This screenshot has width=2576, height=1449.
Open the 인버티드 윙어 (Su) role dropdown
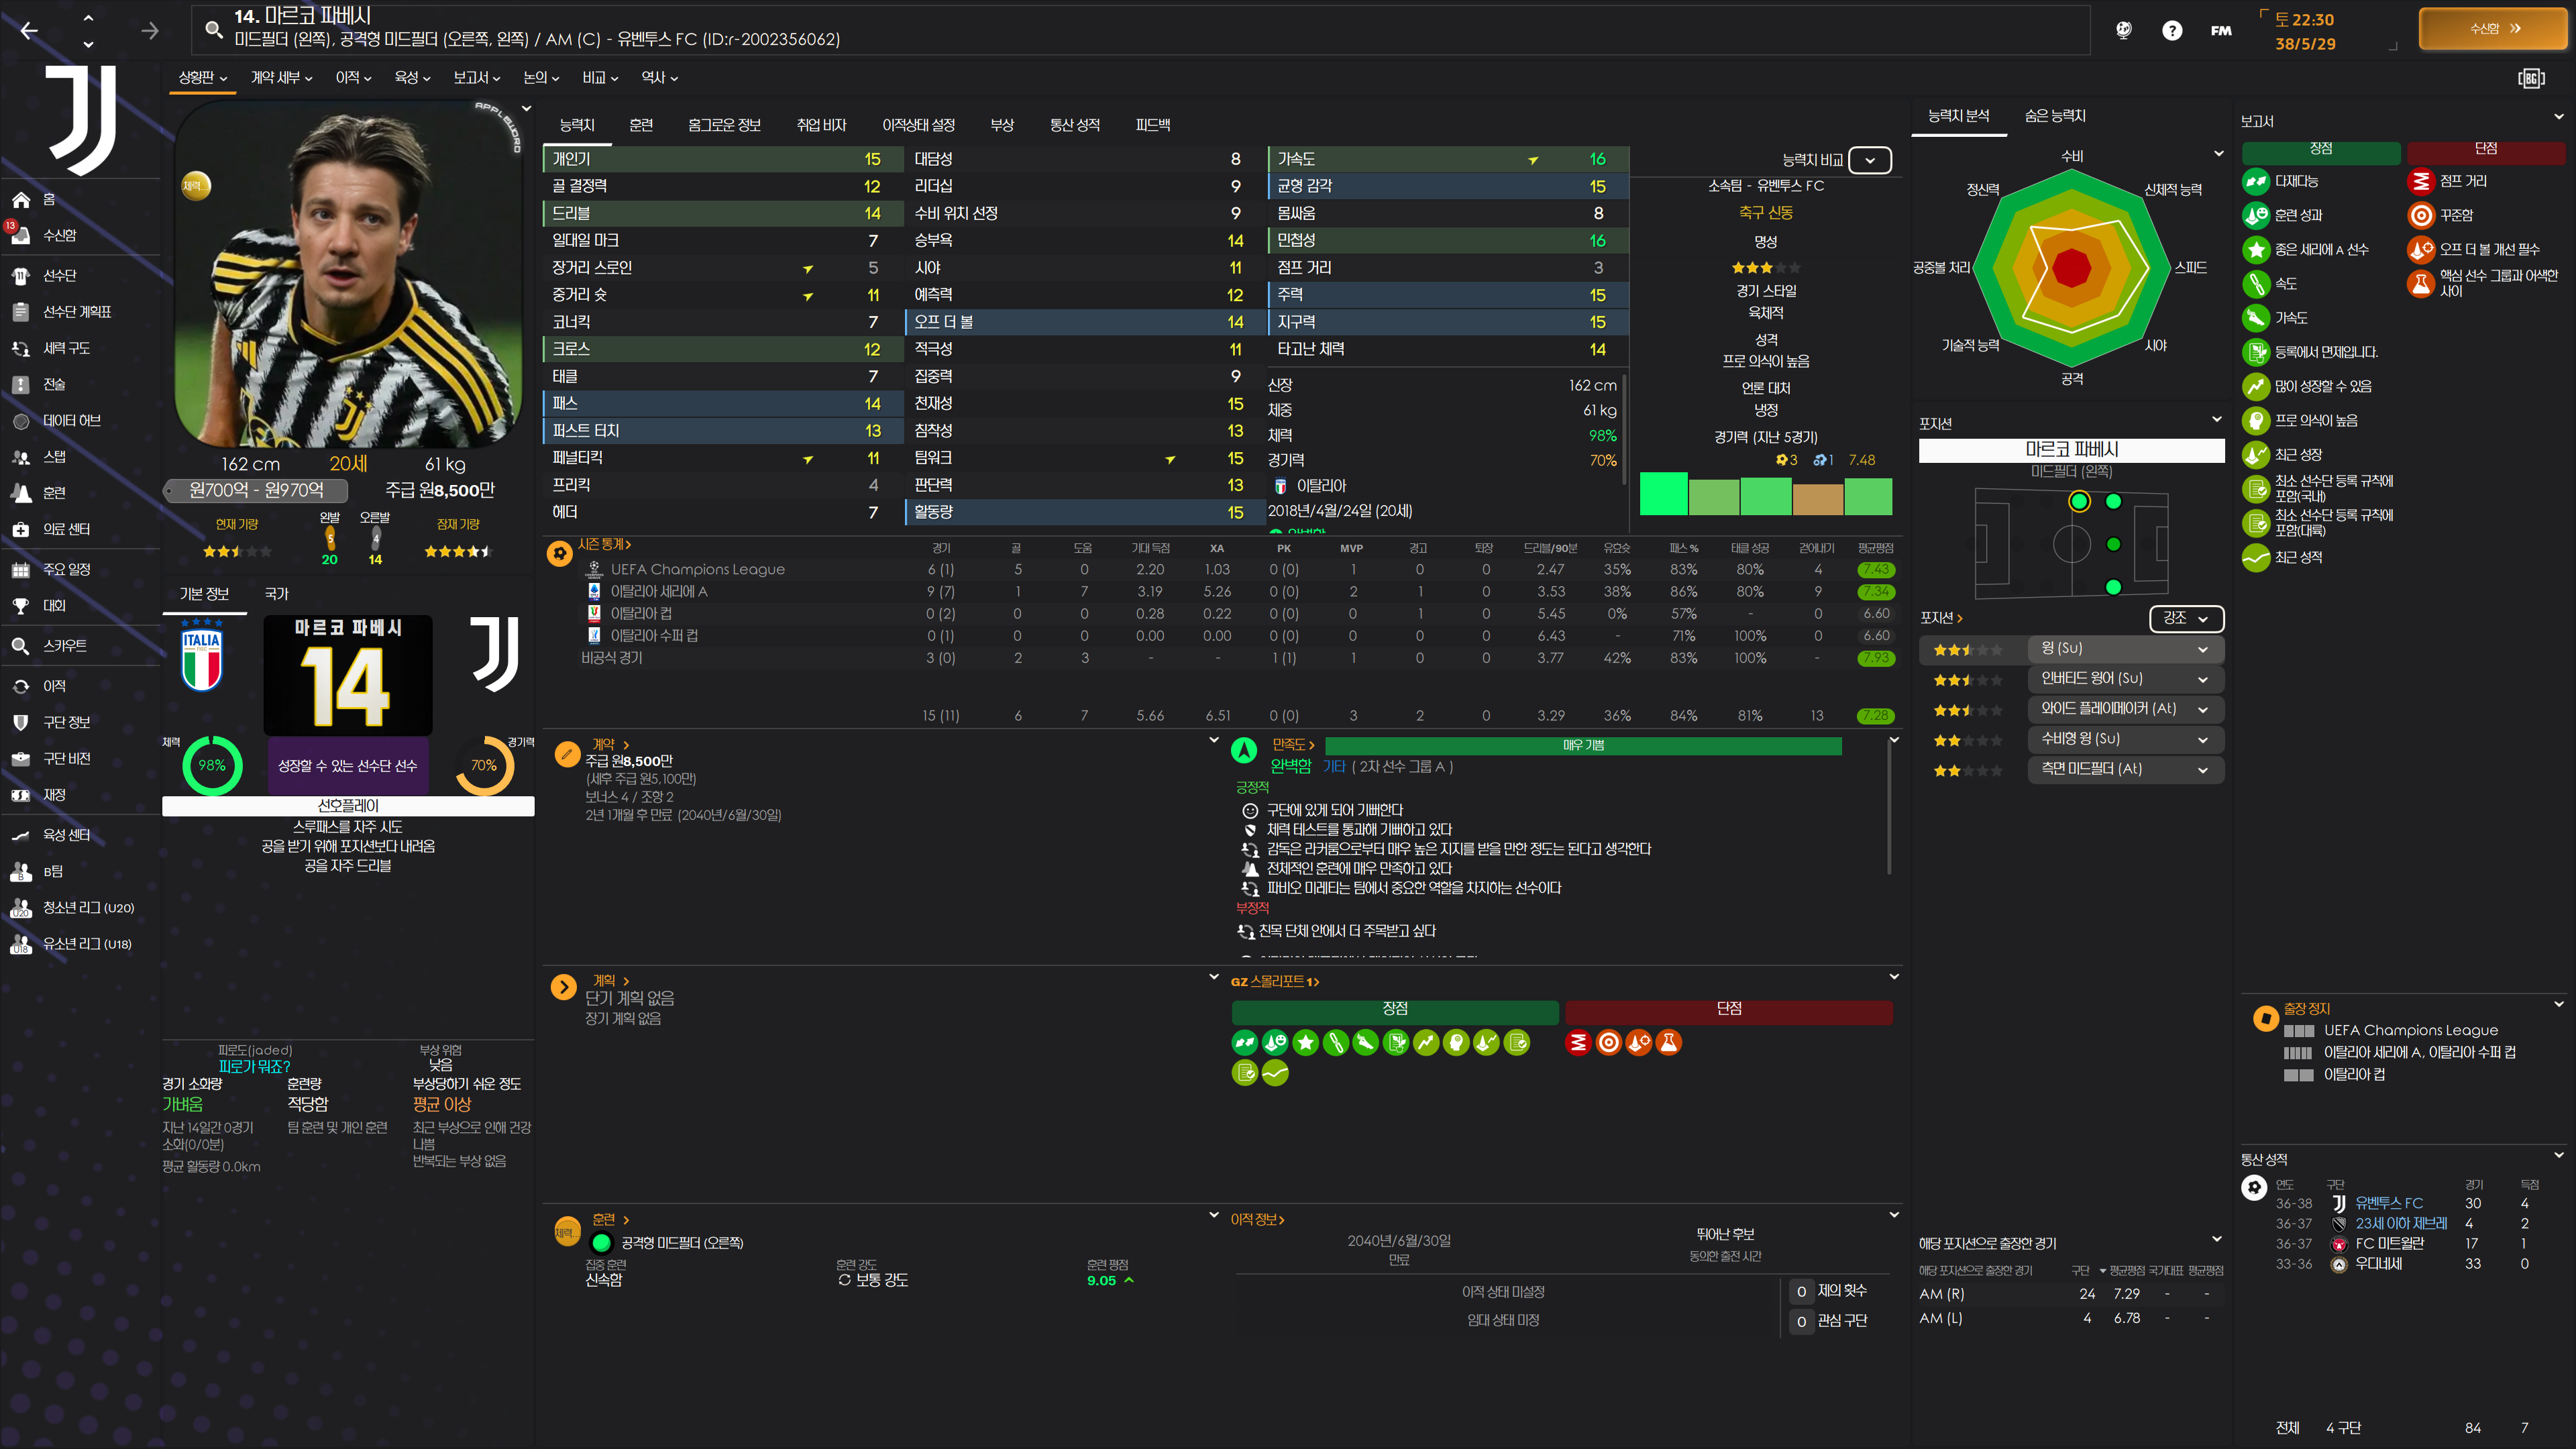(x=2125, y=678)
